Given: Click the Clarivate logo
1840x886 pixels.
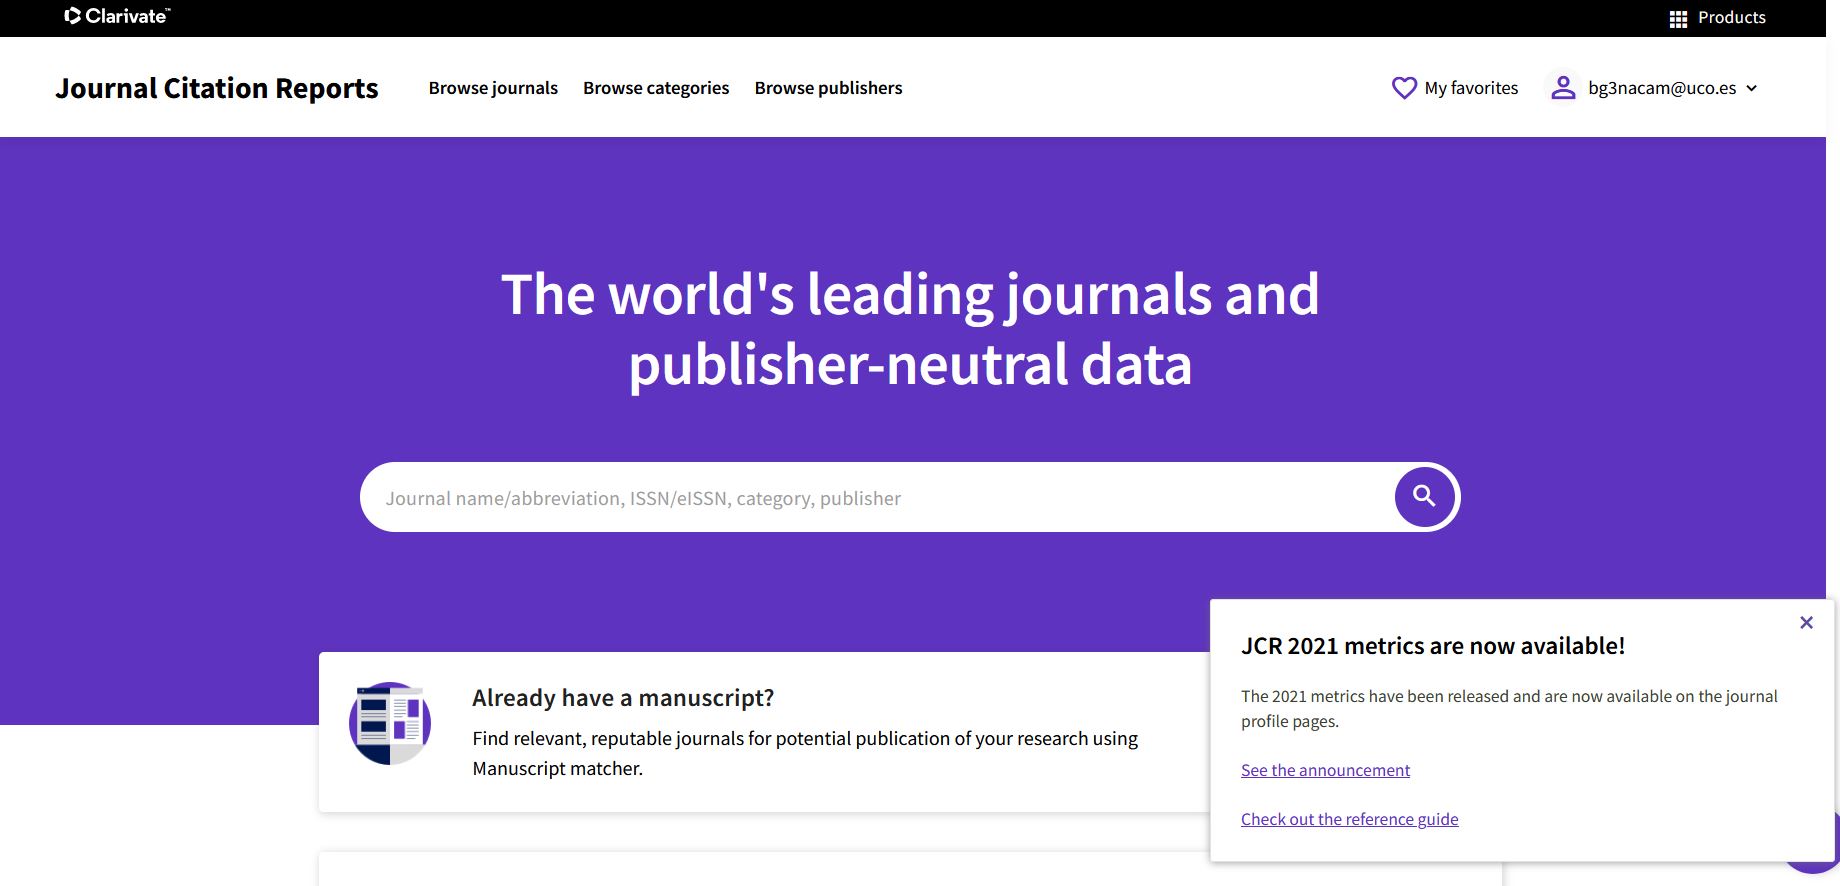Looking at the screenshot, I should [117, 16].
